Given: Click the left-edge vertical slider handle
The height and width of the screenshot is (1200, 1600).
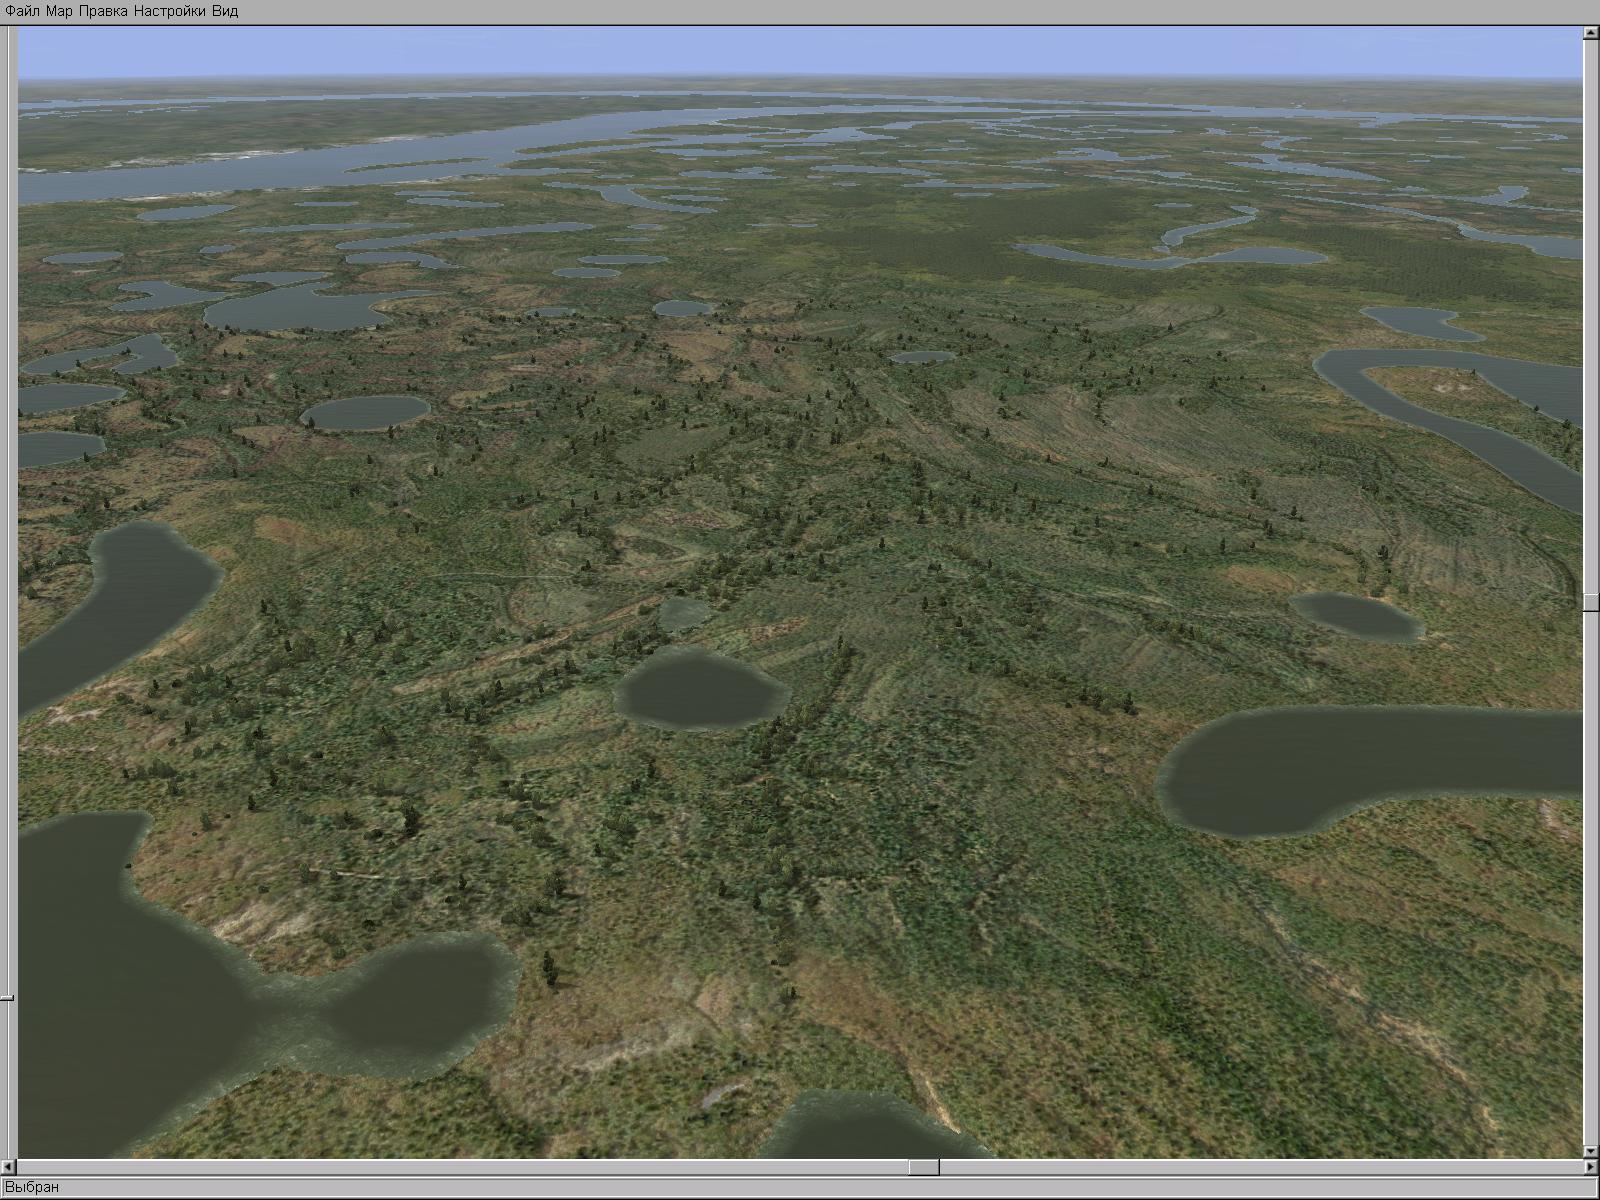Looking at the screenshot, I should (7, 998).
